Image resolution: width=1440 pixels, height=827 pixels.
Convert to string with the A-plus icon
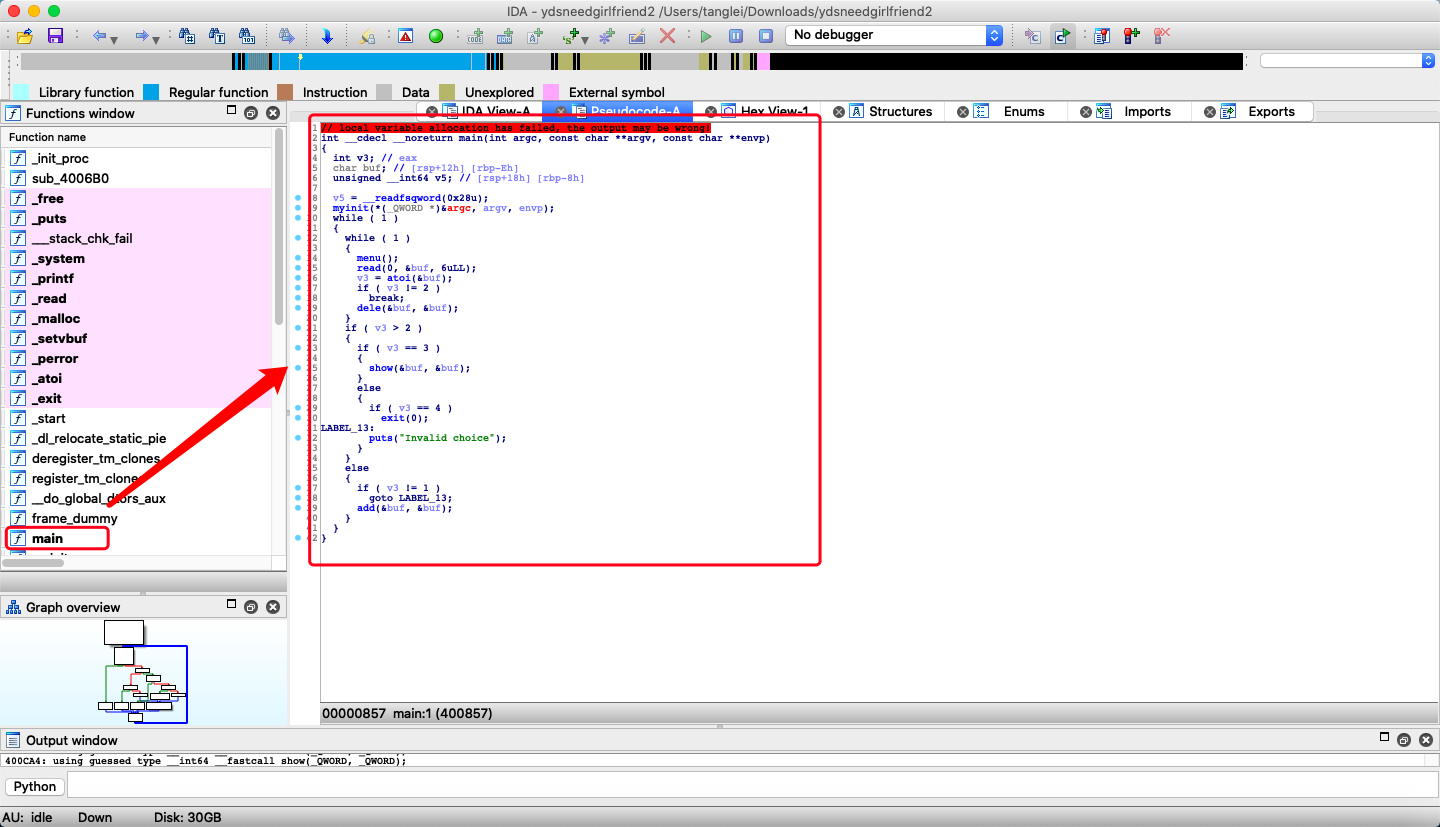(535, 36)
